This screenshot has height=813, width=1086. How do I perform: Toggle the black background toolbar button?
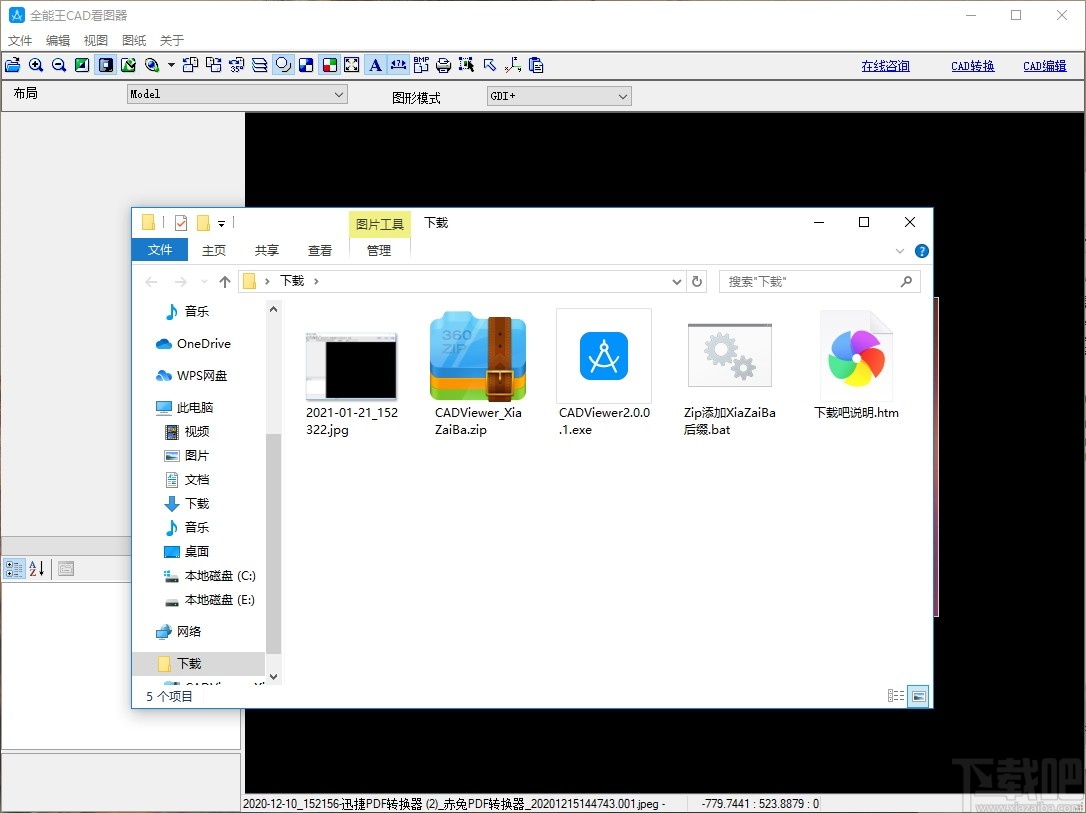(105, 65)
